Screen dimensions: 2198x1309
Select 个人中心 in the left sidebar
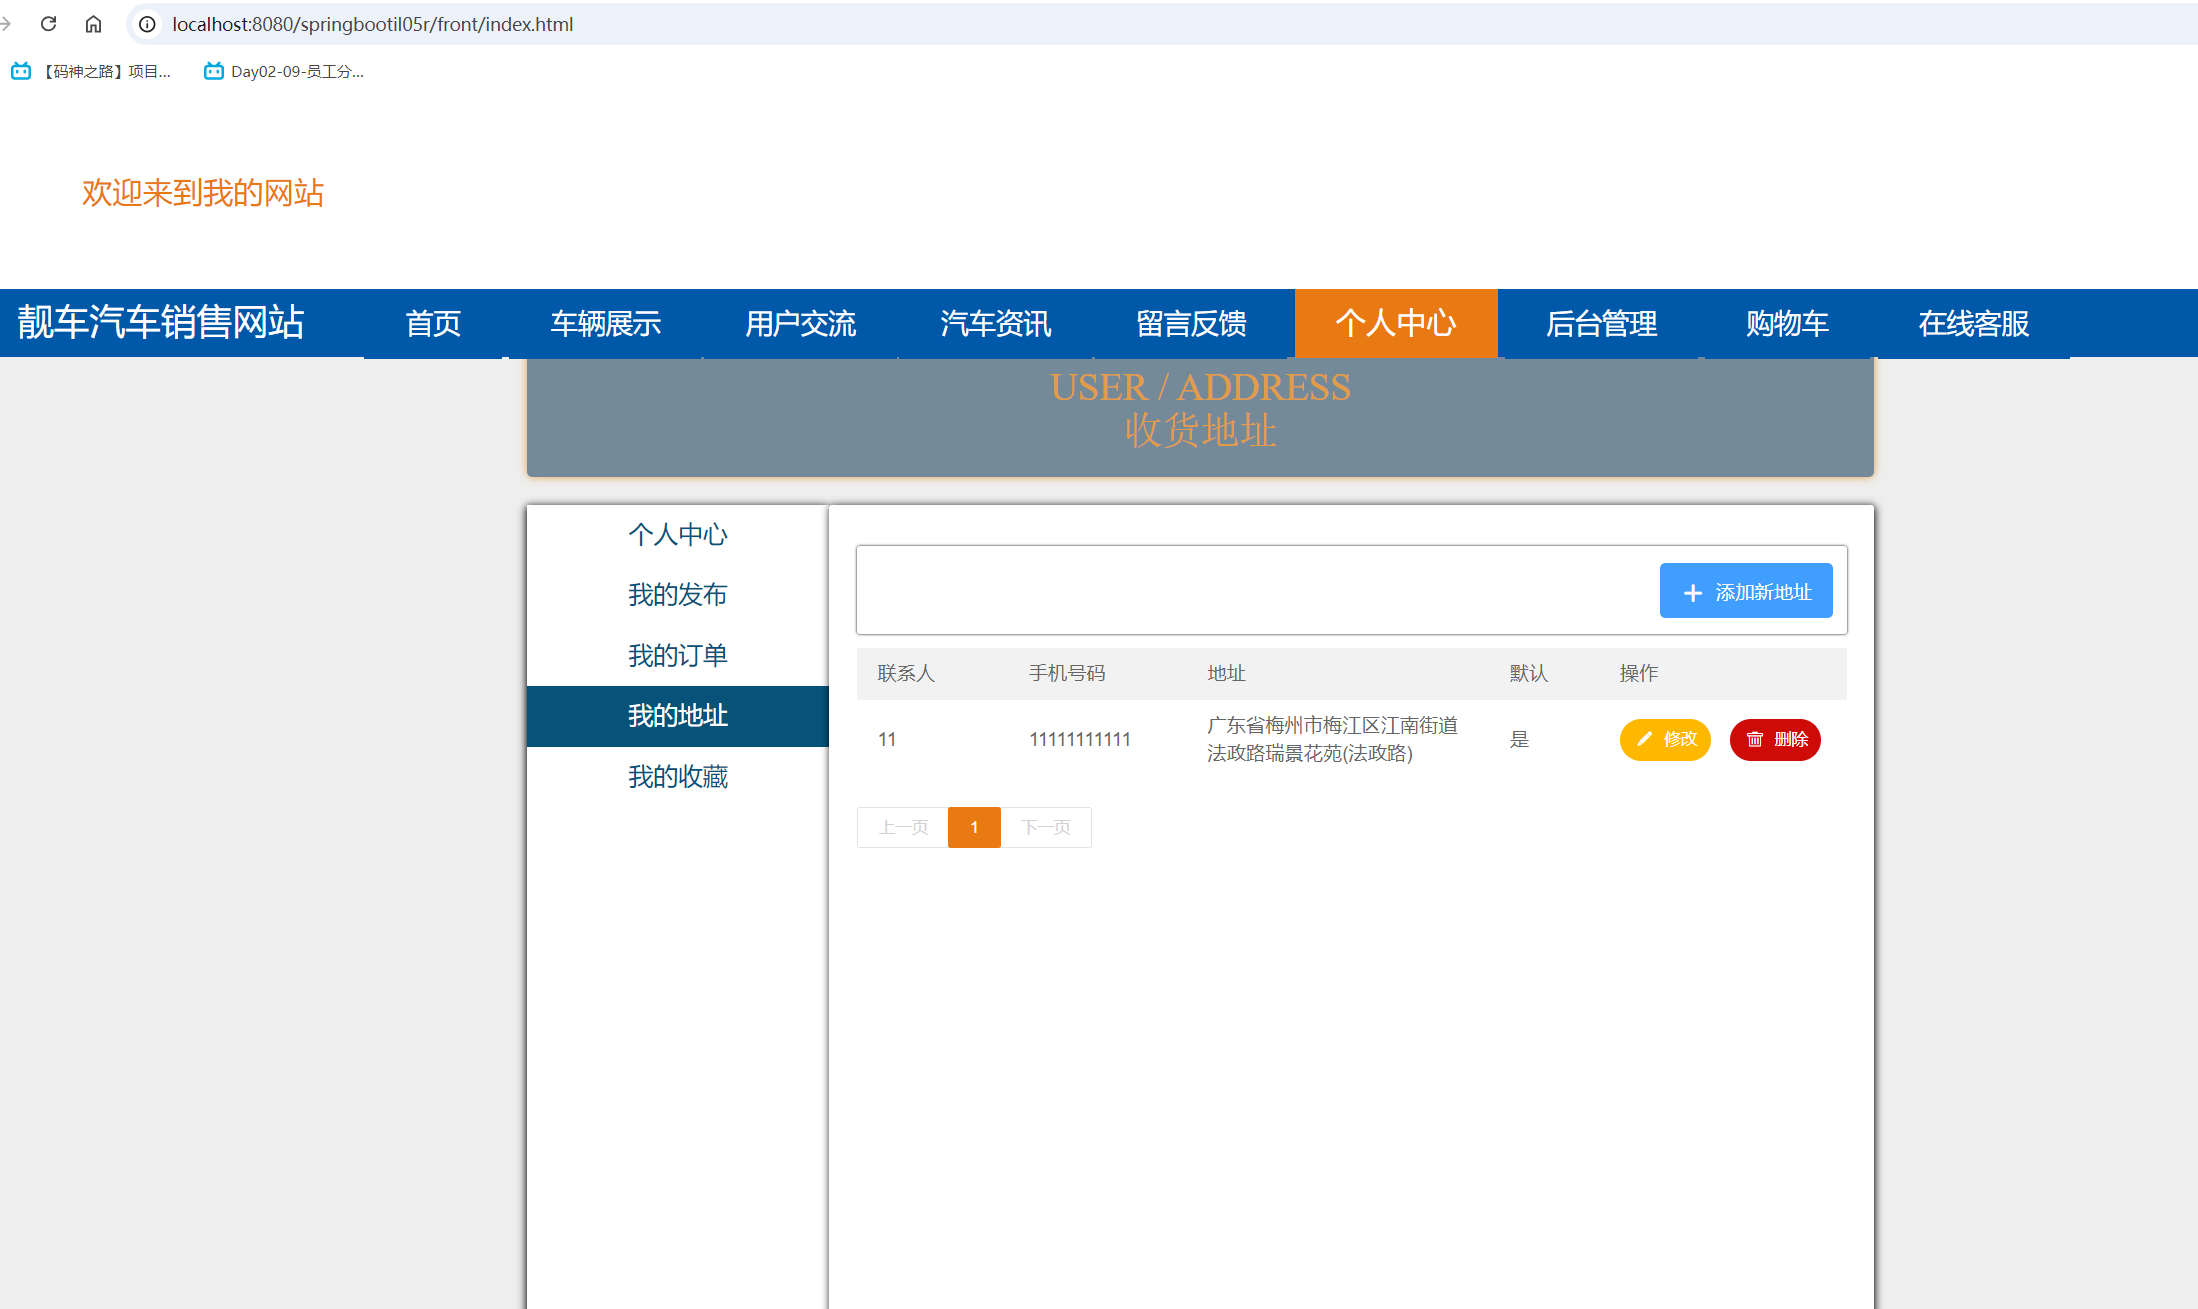click(678, 534)
